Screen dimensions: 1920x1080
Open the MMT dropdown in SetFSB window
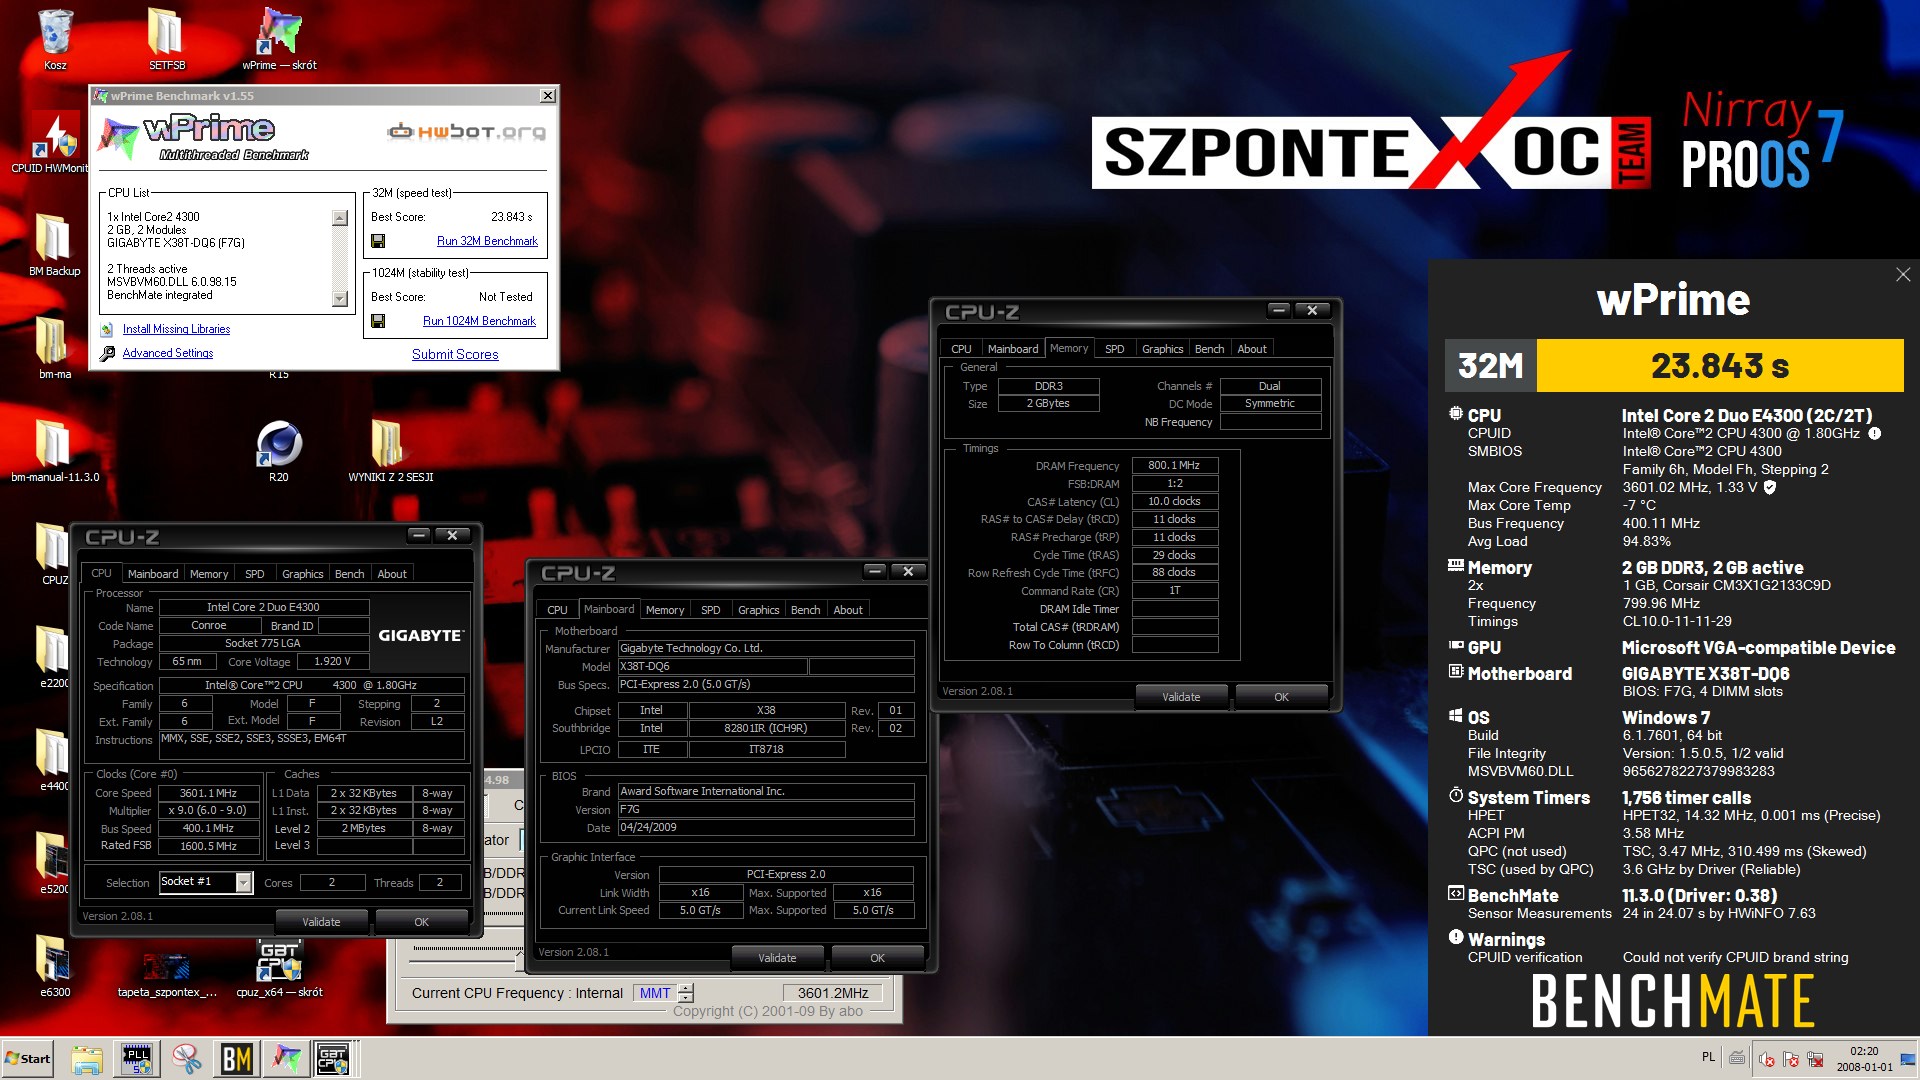(655, 993)
